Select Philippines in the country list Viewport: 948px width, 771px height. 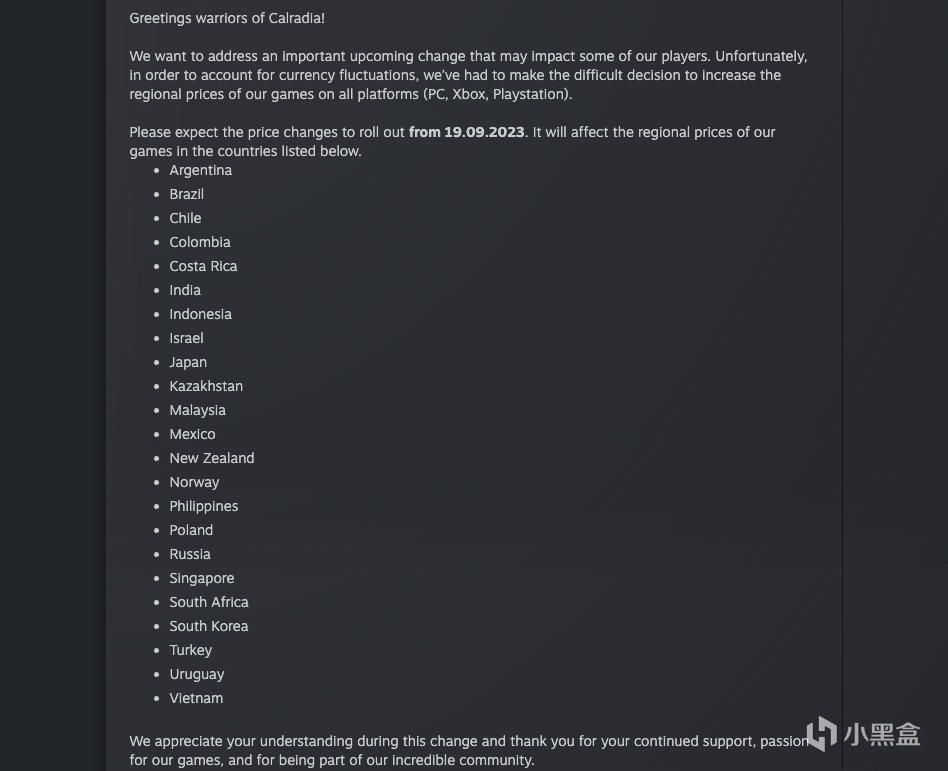(x=203, y=506)
